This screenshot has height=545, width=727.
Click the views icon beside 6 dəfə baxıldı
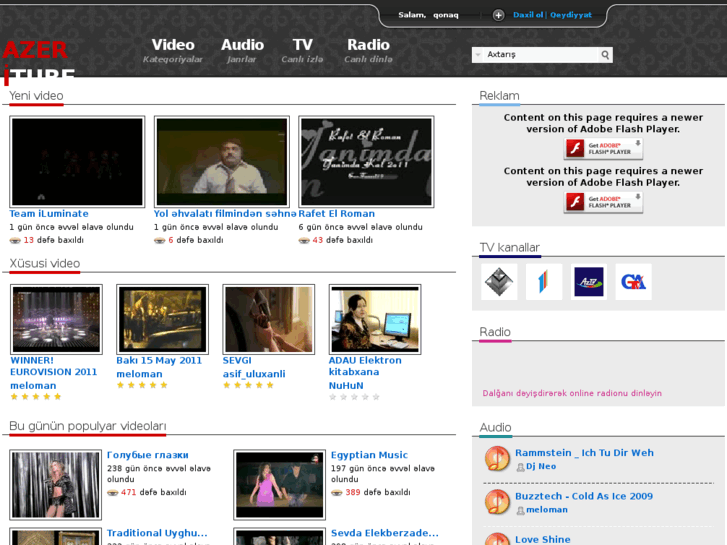click(x=159, y=240)
